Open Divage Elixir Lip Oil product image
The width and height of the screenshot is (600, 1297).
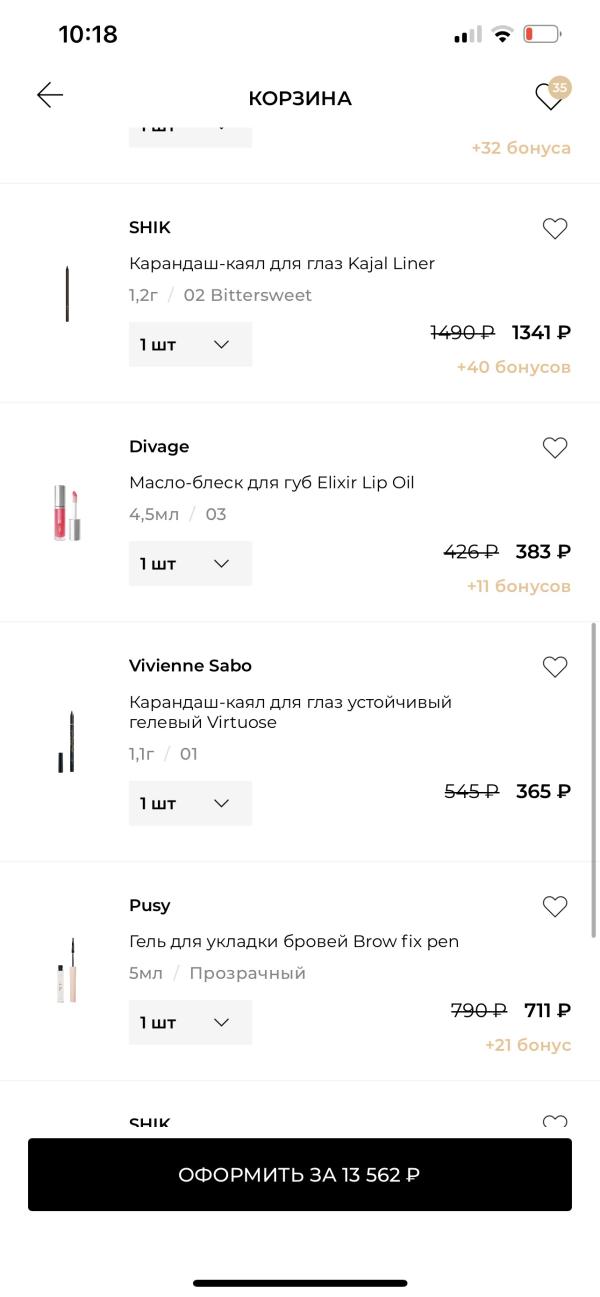[67, 512]
